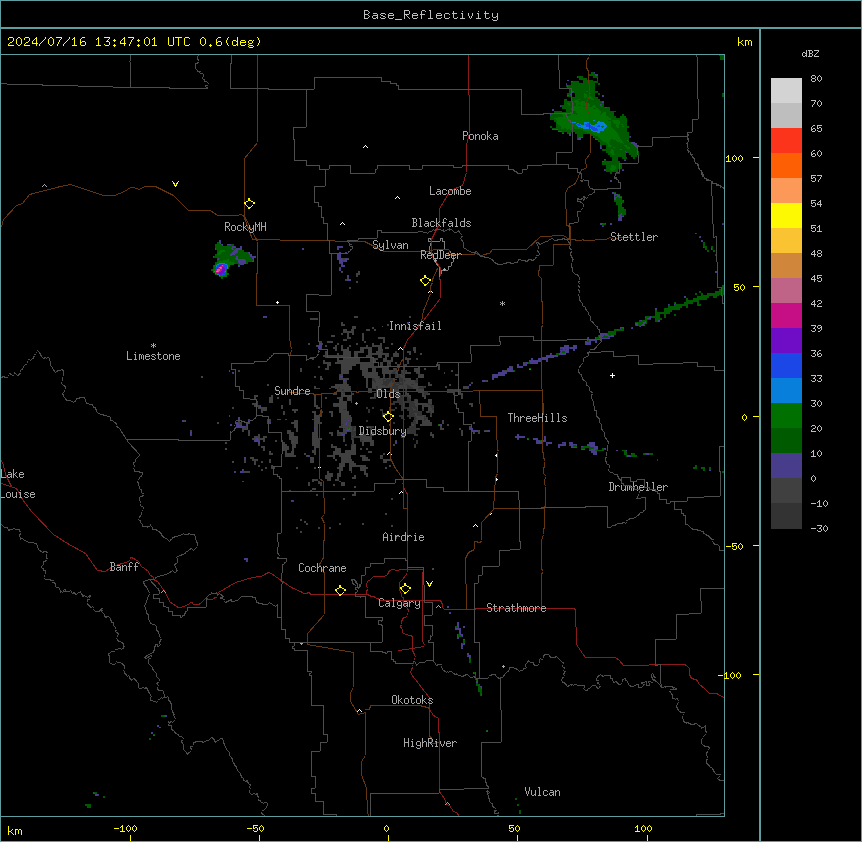The width and height of the screenshot is (862, 842).
Task: Click the purple 36-39 dBZ legend swatch
Action: tap(786, 341)
